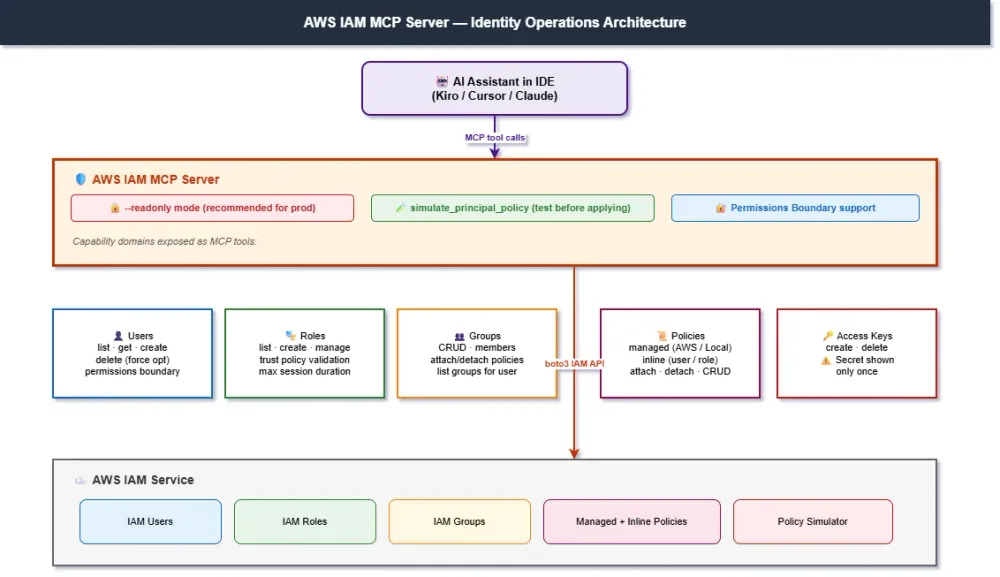Click the attach · detach · CRUD line
The height and width of the screenshot is (577, 1000).
[680, 372]
